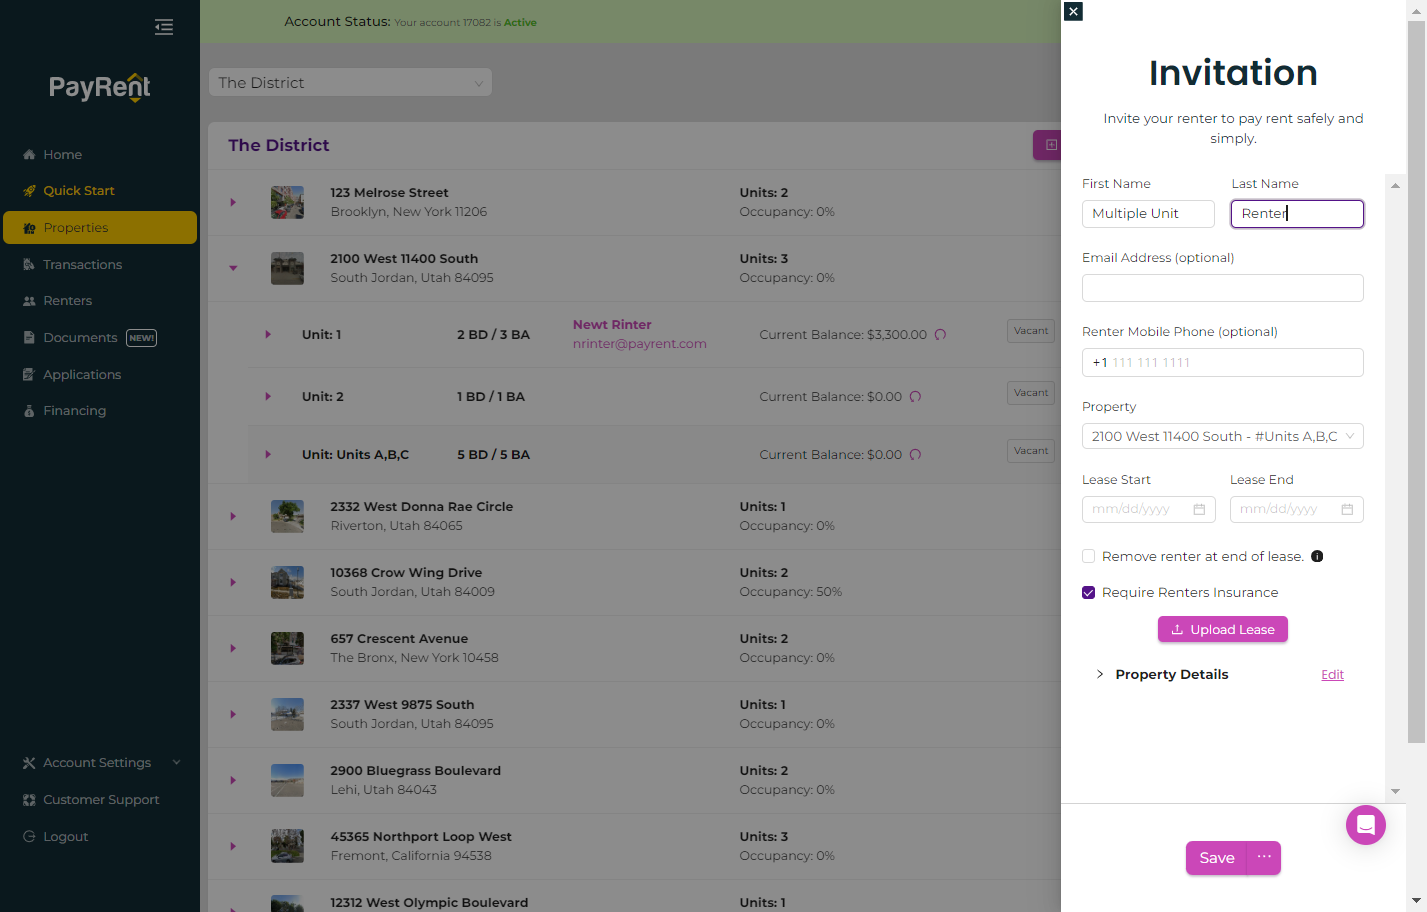
Task: Open the intercom chat bubble
Action: pos(1365,825)
